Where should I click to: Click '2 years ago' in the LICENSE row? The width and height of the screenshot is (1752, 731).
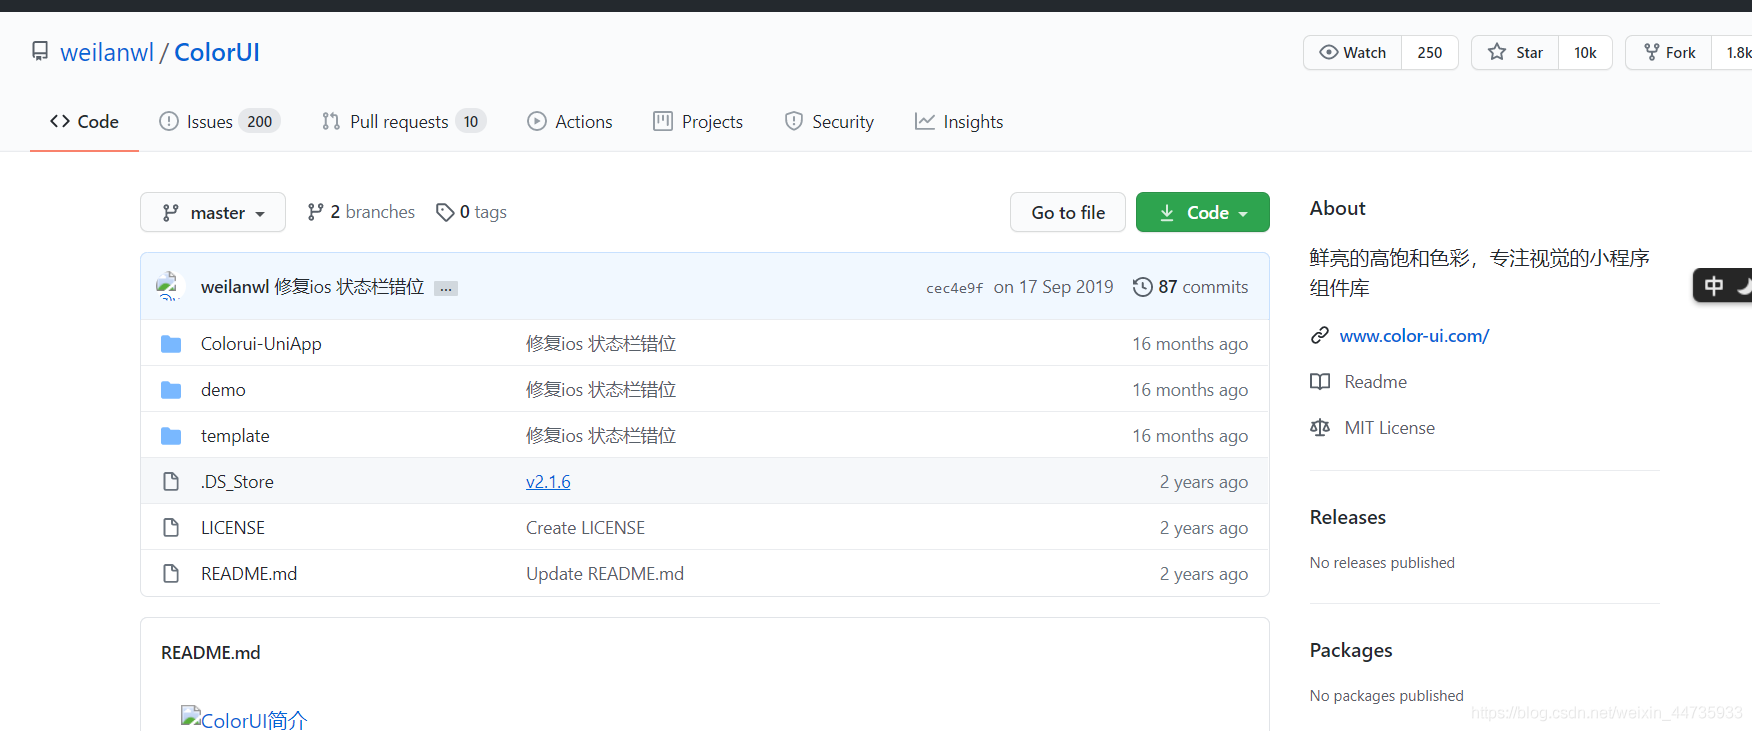click(x=1204, y=528)
